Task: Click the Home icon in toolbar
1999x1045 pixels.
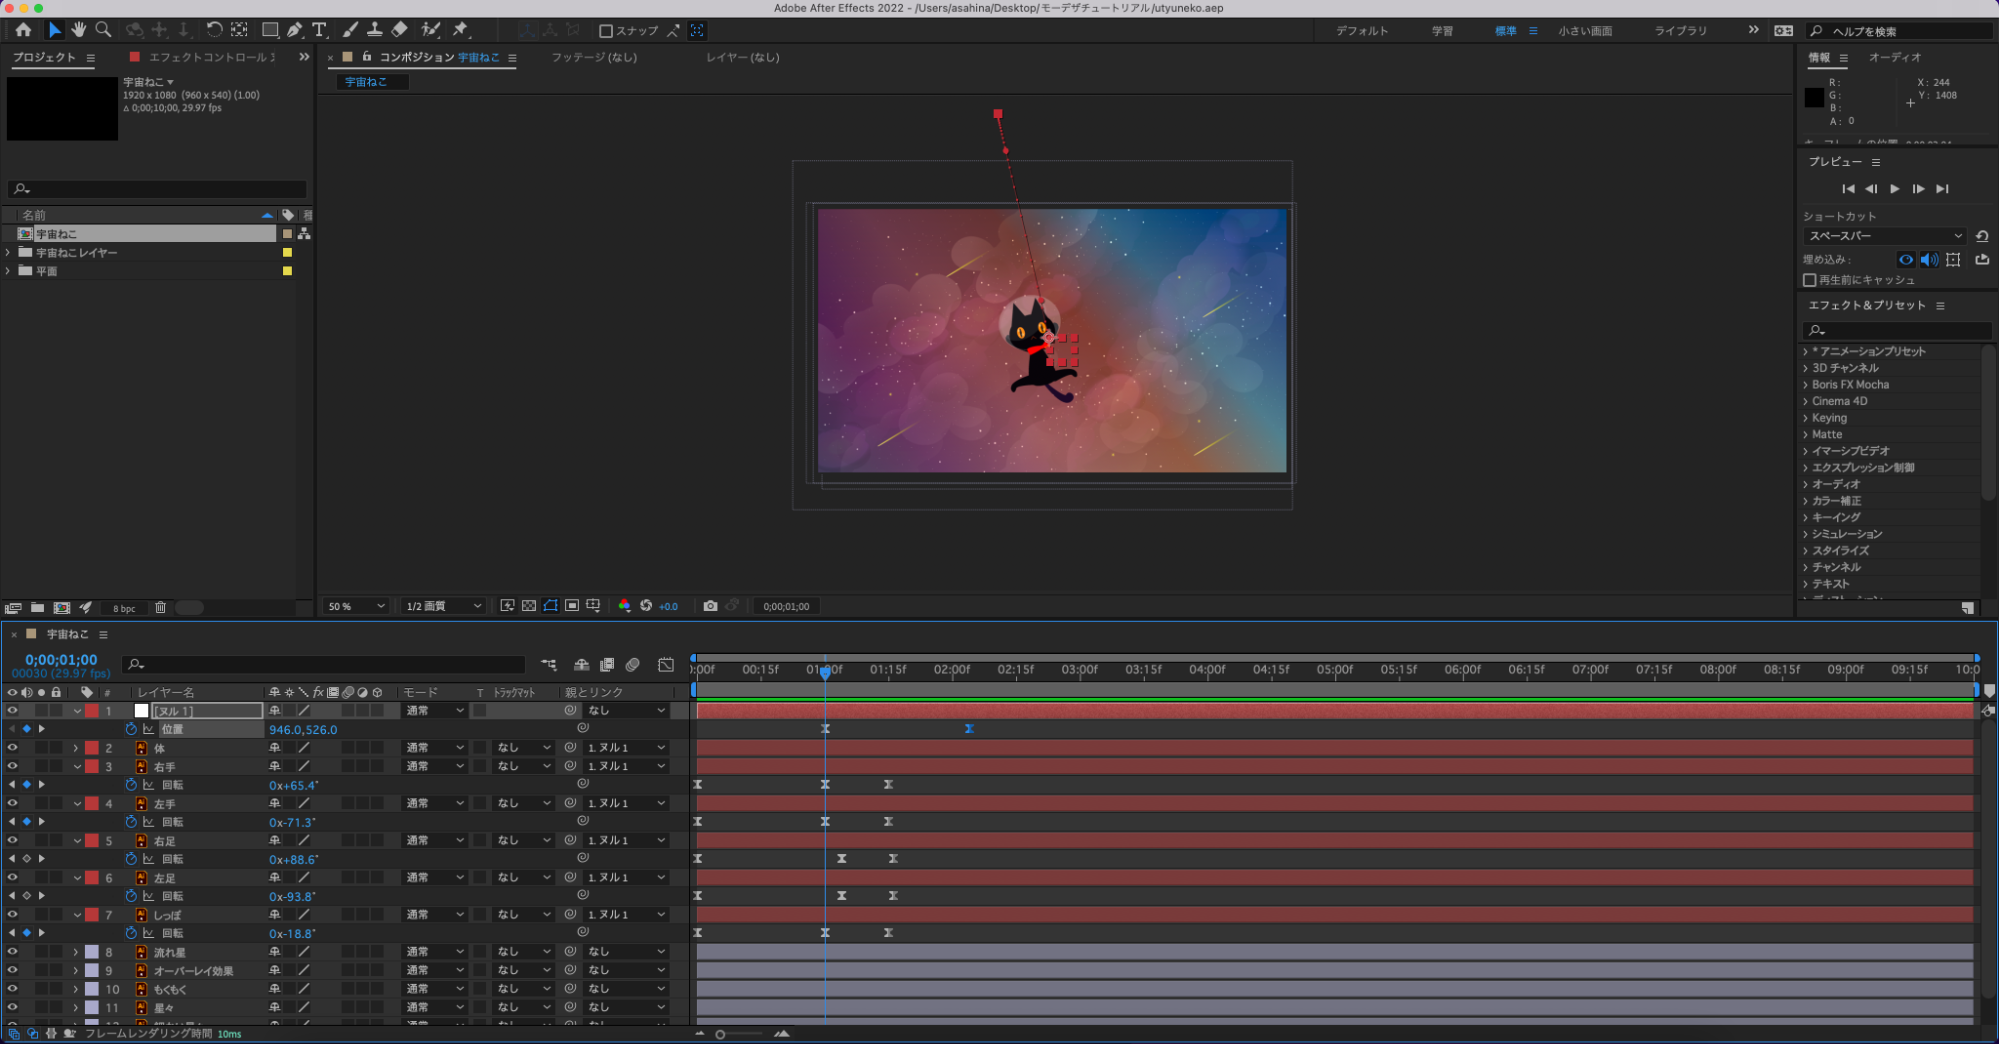Action: click(x=23, y=30)
